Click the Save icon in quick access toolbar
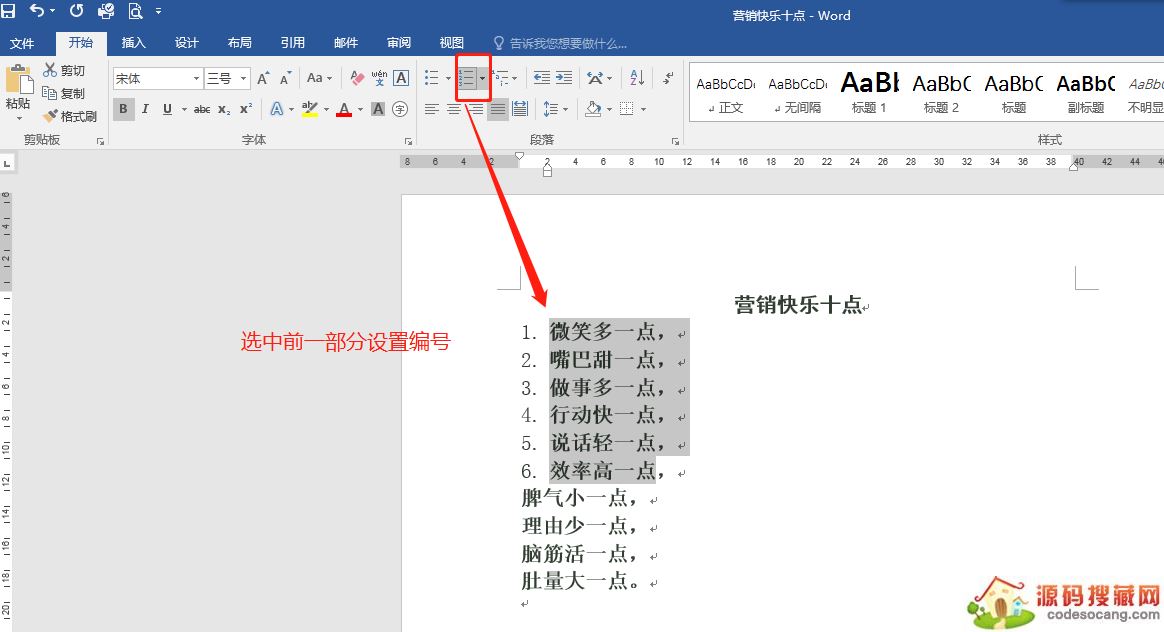 (9, 12)
